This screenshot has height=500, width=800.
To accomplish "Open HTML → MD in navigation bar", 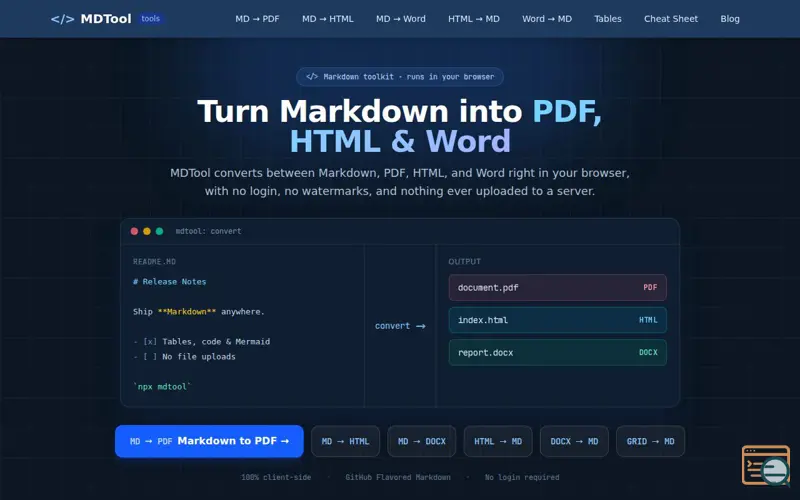I will tap(473, 19).
